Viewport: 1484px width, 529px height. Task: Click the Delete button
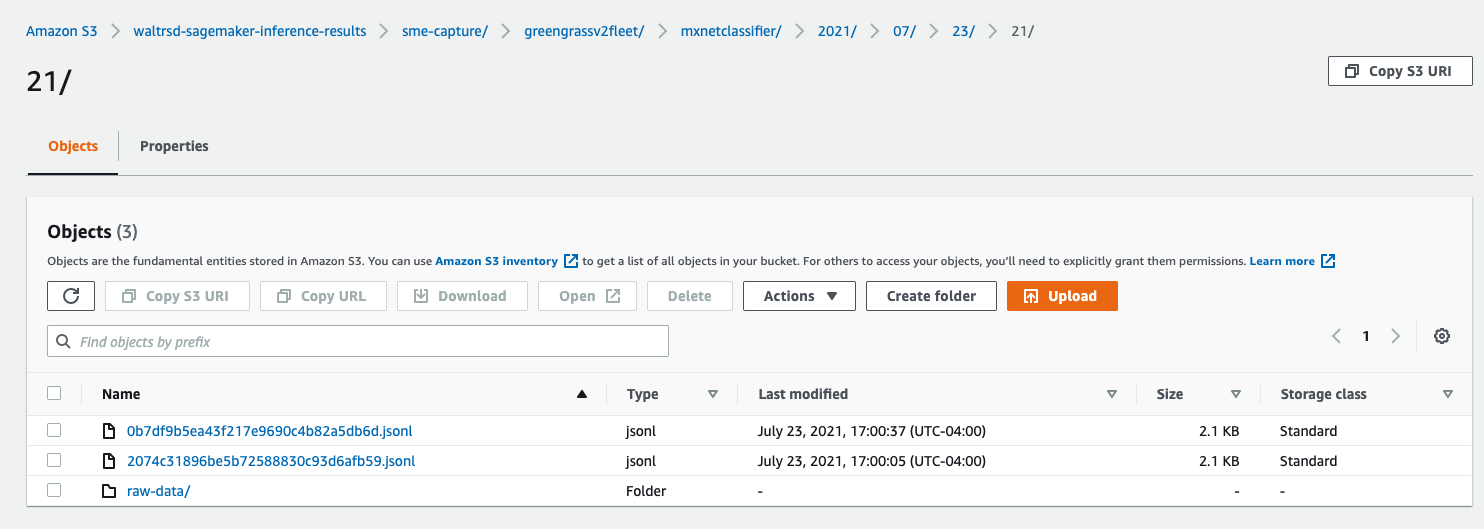click(x=689, y=296)
